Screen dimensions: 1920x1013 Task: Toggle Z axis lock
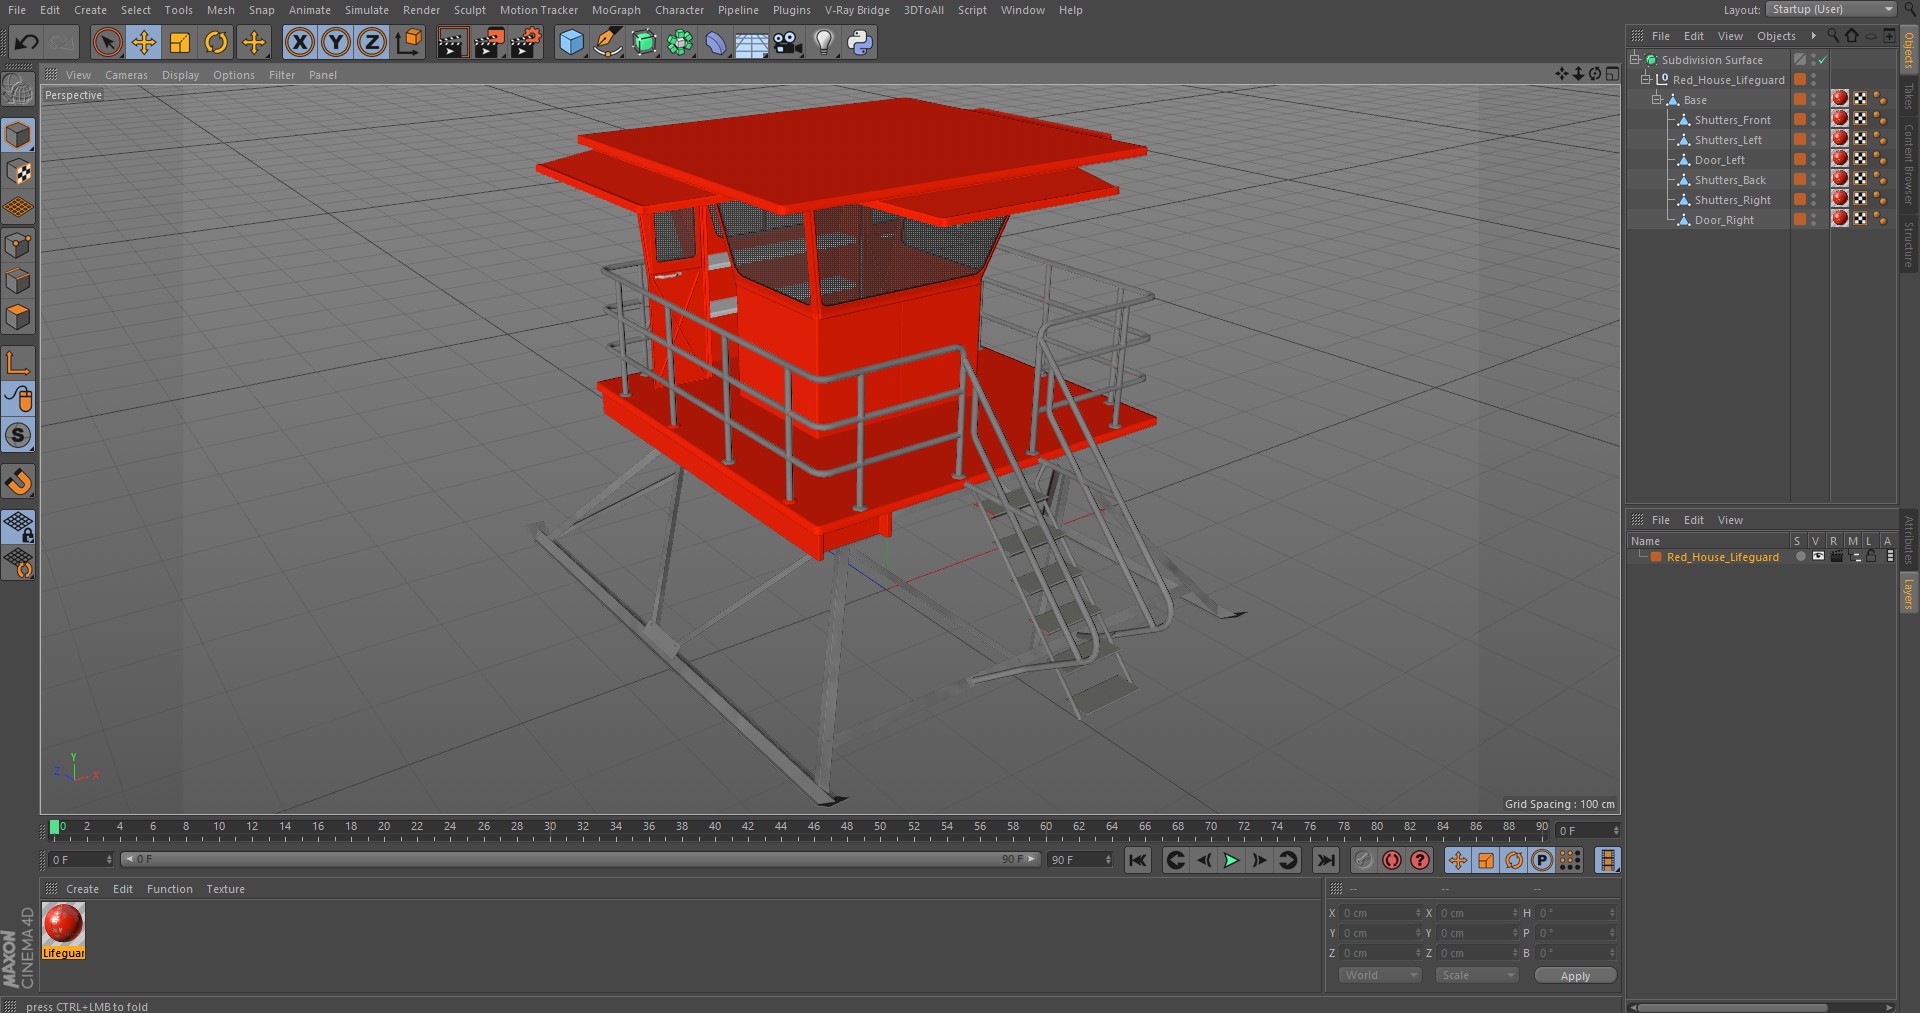pos(372,42)
